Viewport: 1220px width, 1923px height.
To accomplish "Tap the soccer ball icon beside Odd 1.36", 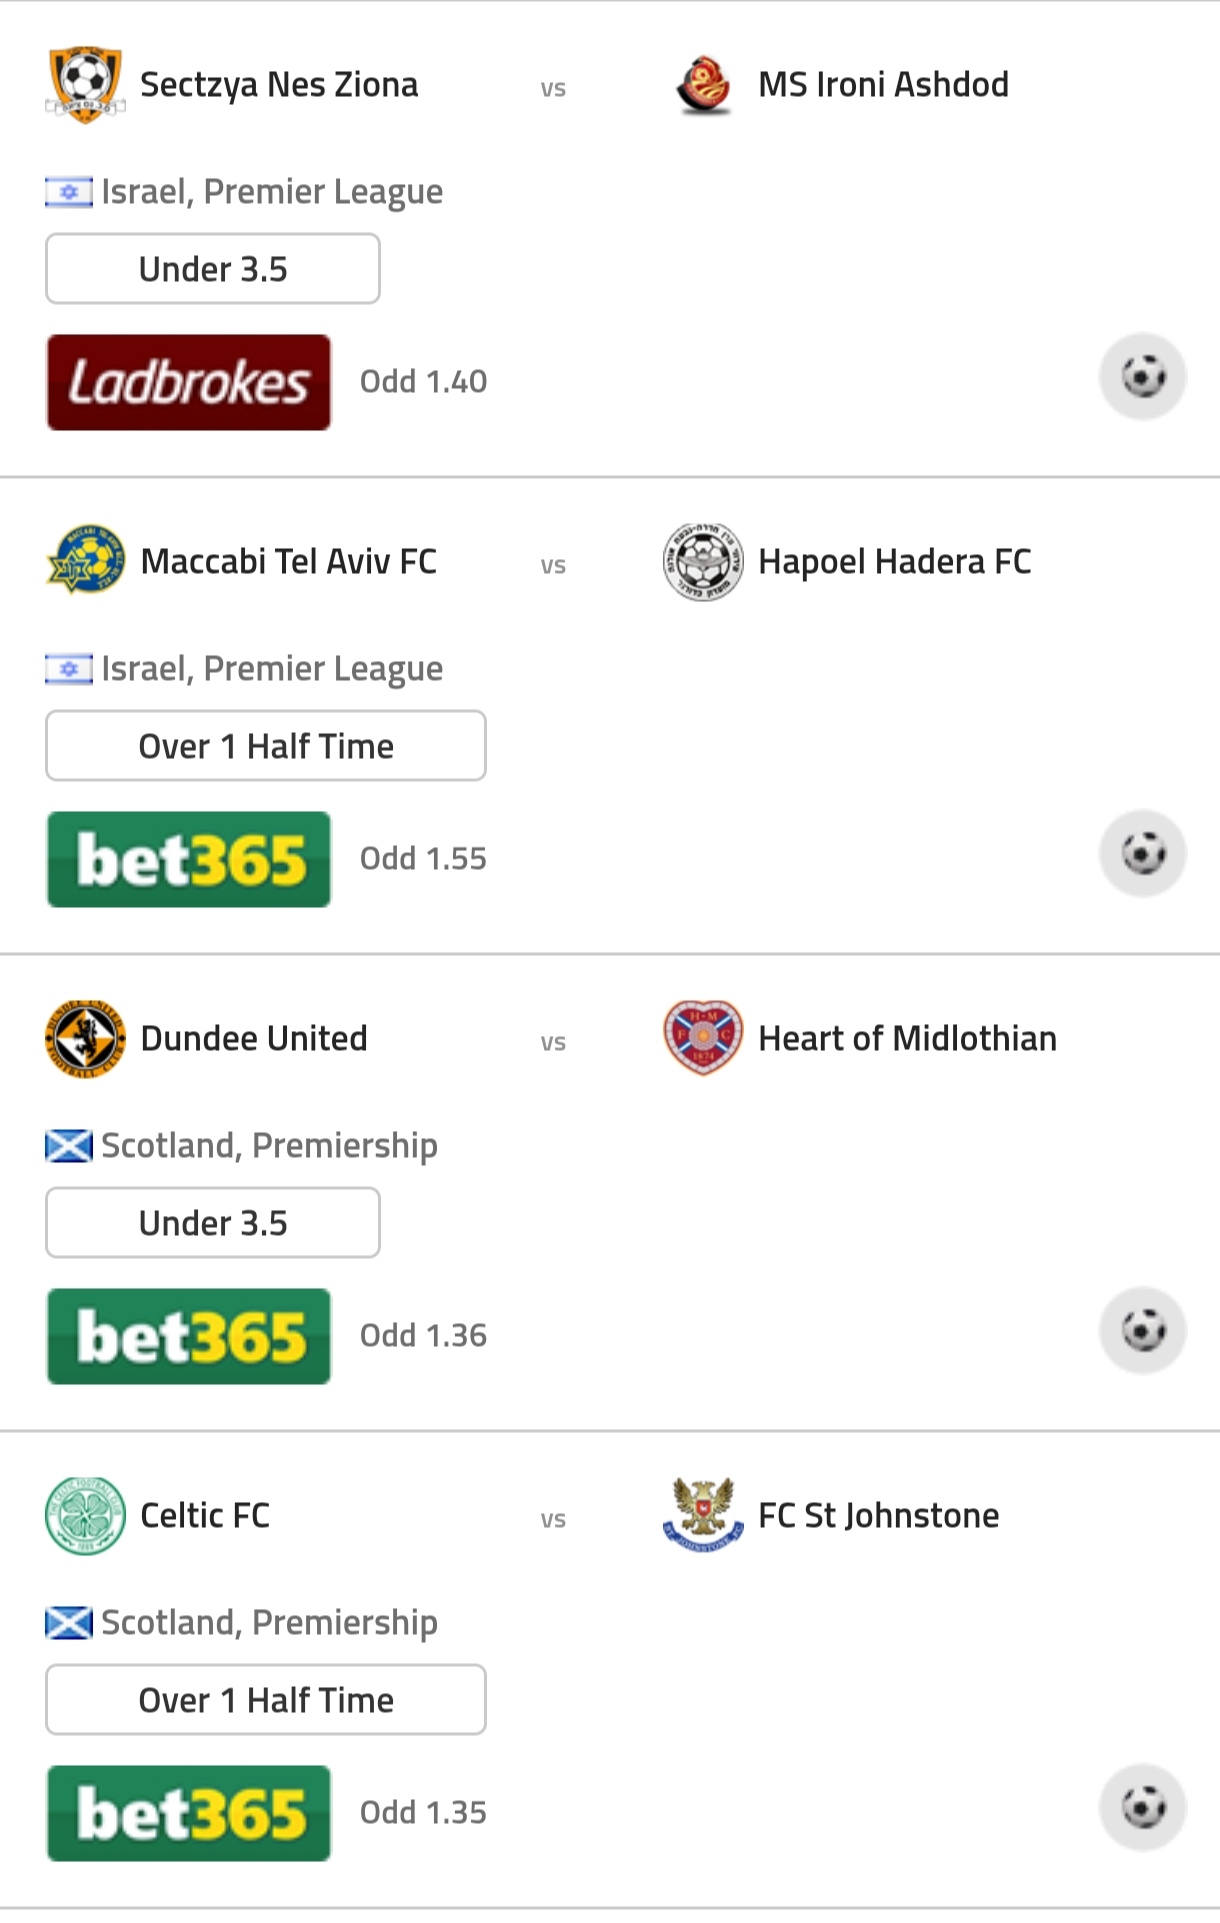I will pyautogui.click(x=1143, y=1331).
